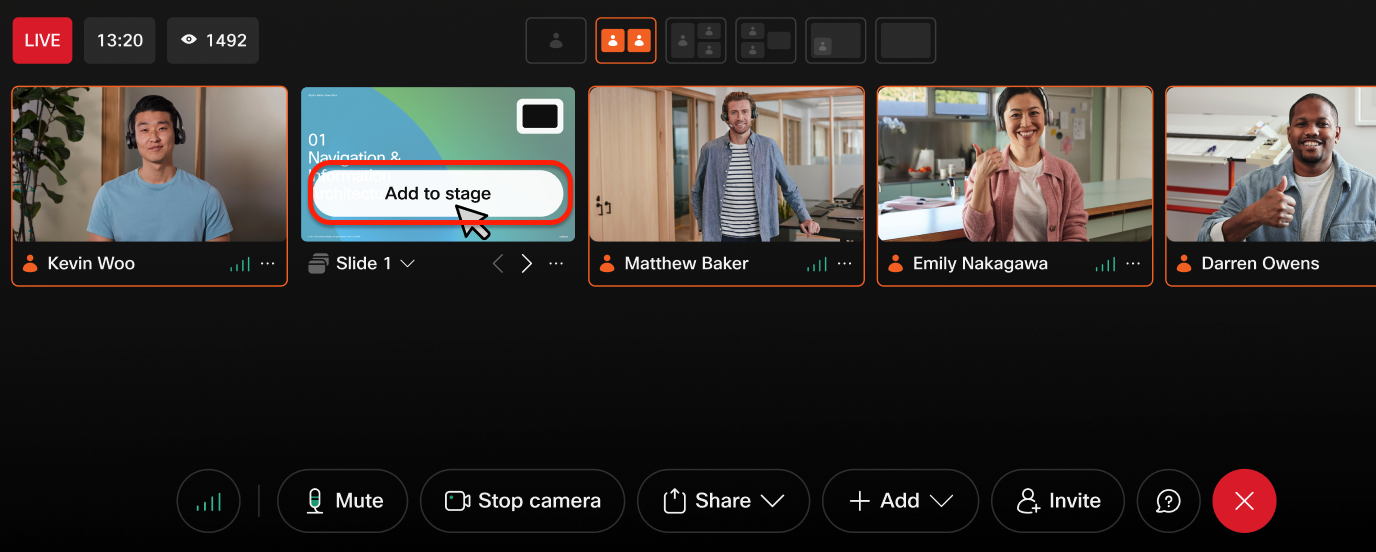Open Emily Nakagawa's more options menu
This screenshot has height=552, width=1376.
point(1133,264)
